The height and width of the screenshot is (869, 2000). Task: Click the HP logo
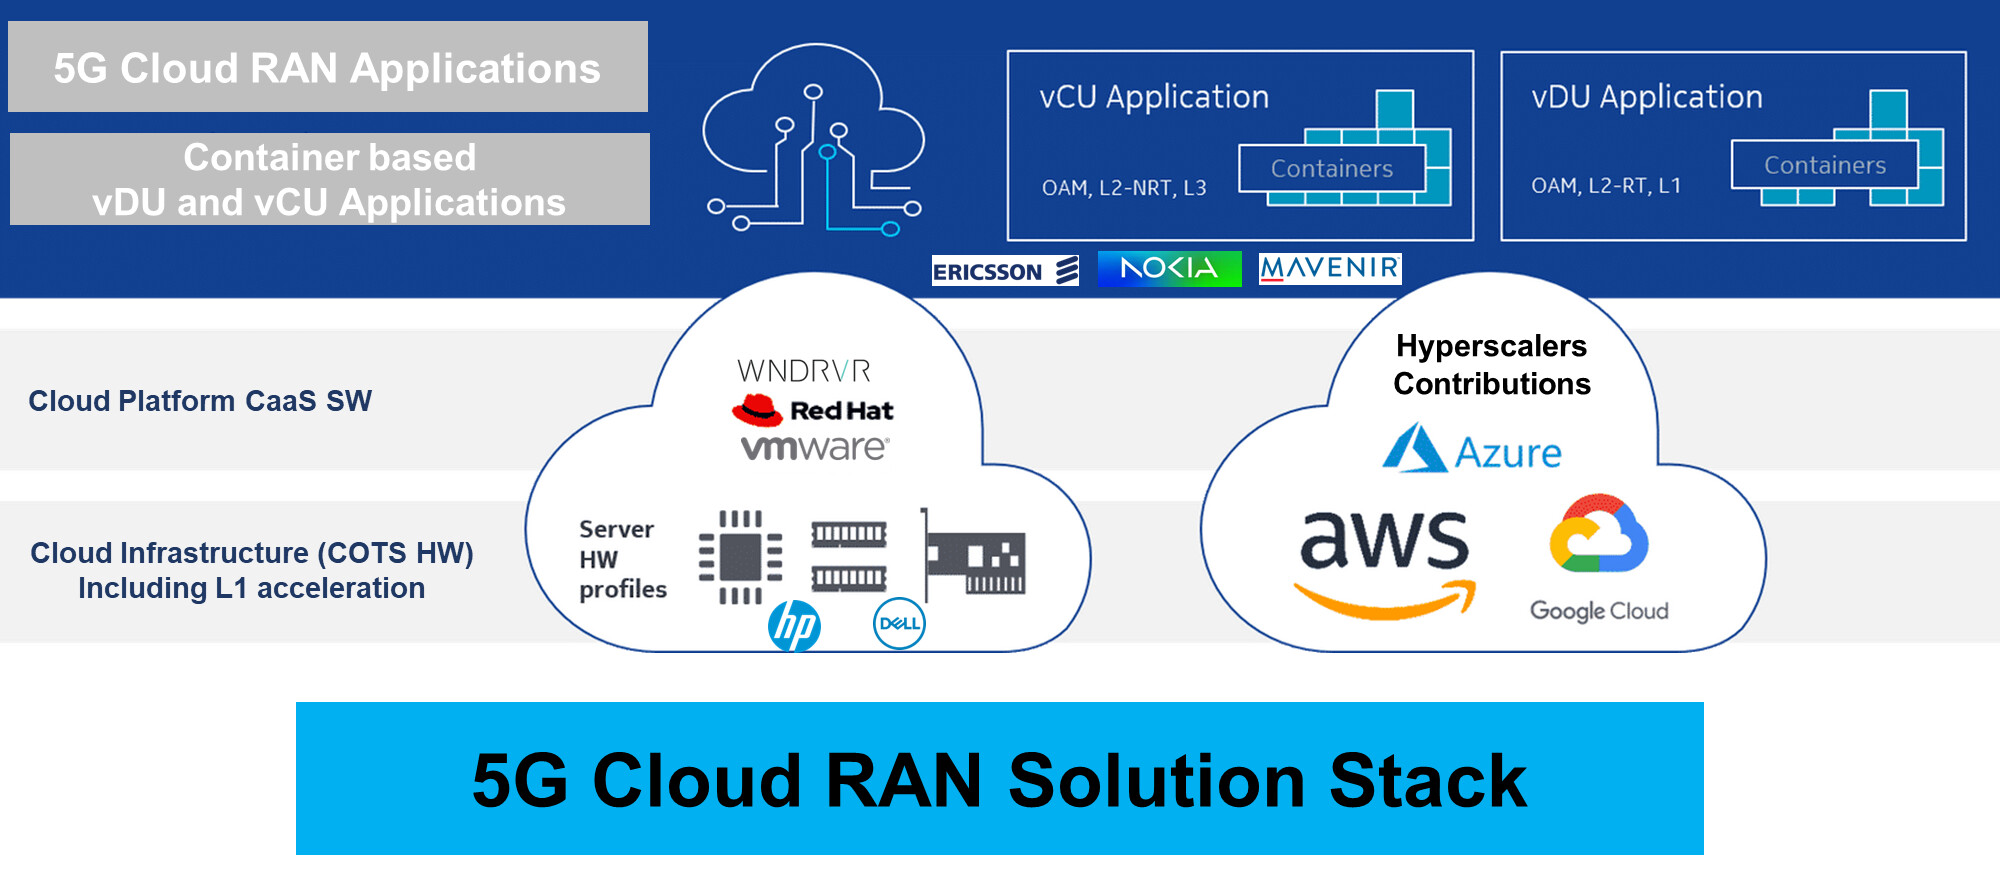(794, 626)
